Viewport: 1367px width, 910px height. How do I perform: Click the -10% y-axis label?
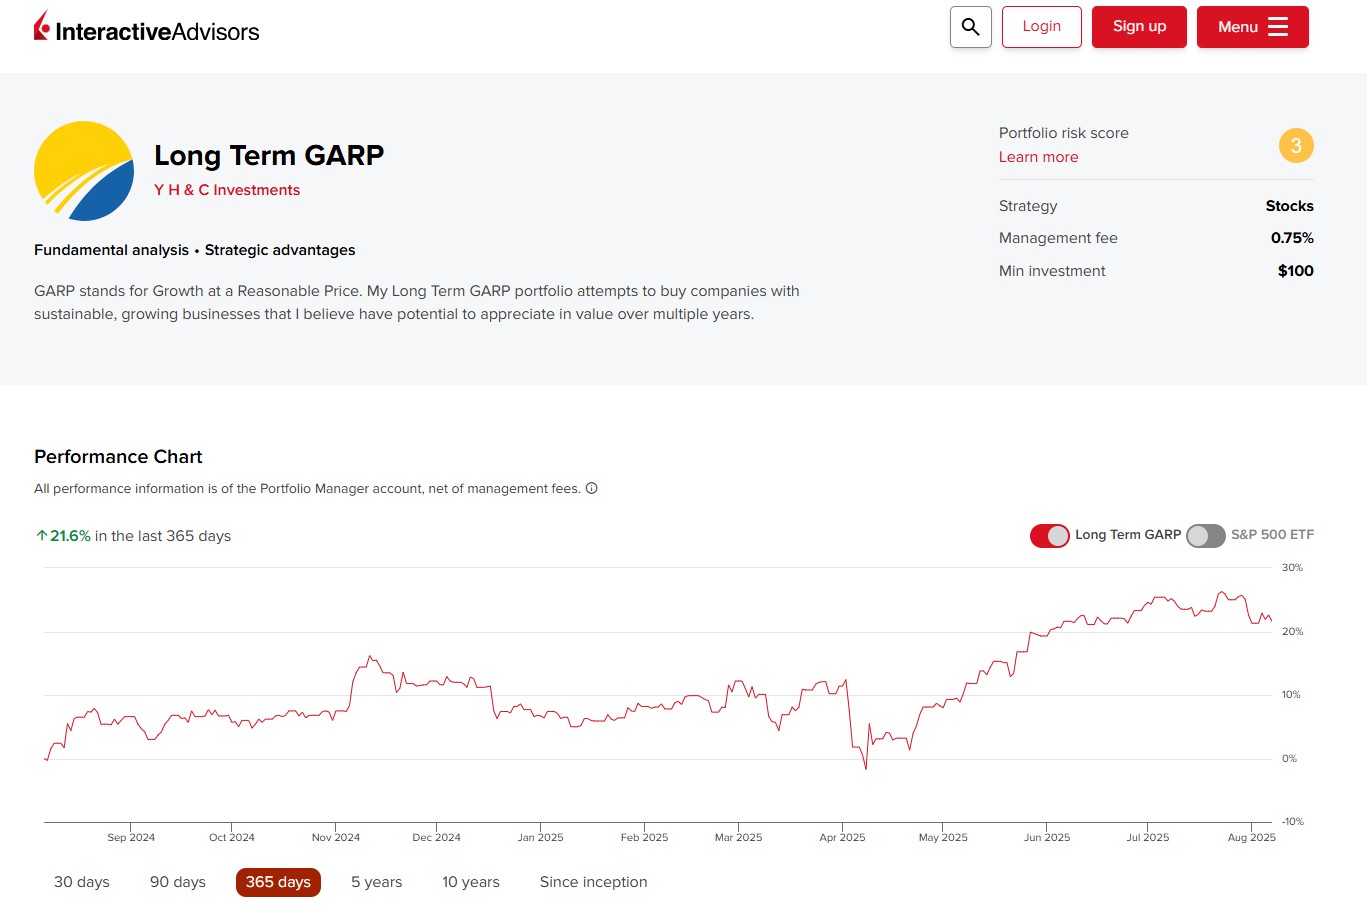tap(1293, 822)
